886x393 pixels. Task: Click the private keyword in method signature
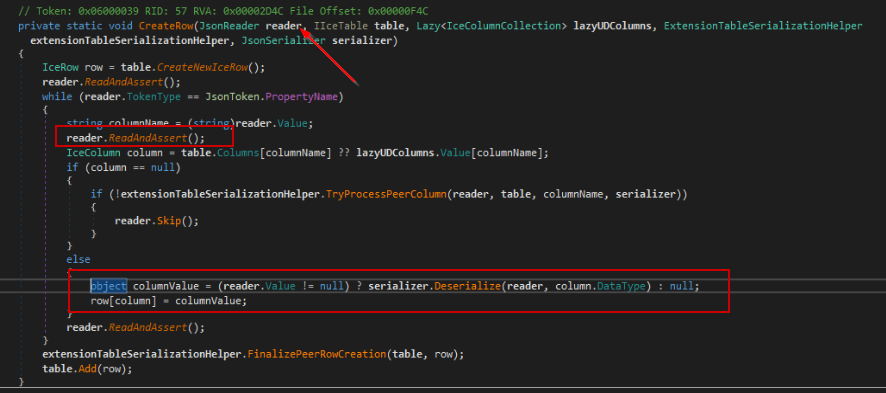39,25
